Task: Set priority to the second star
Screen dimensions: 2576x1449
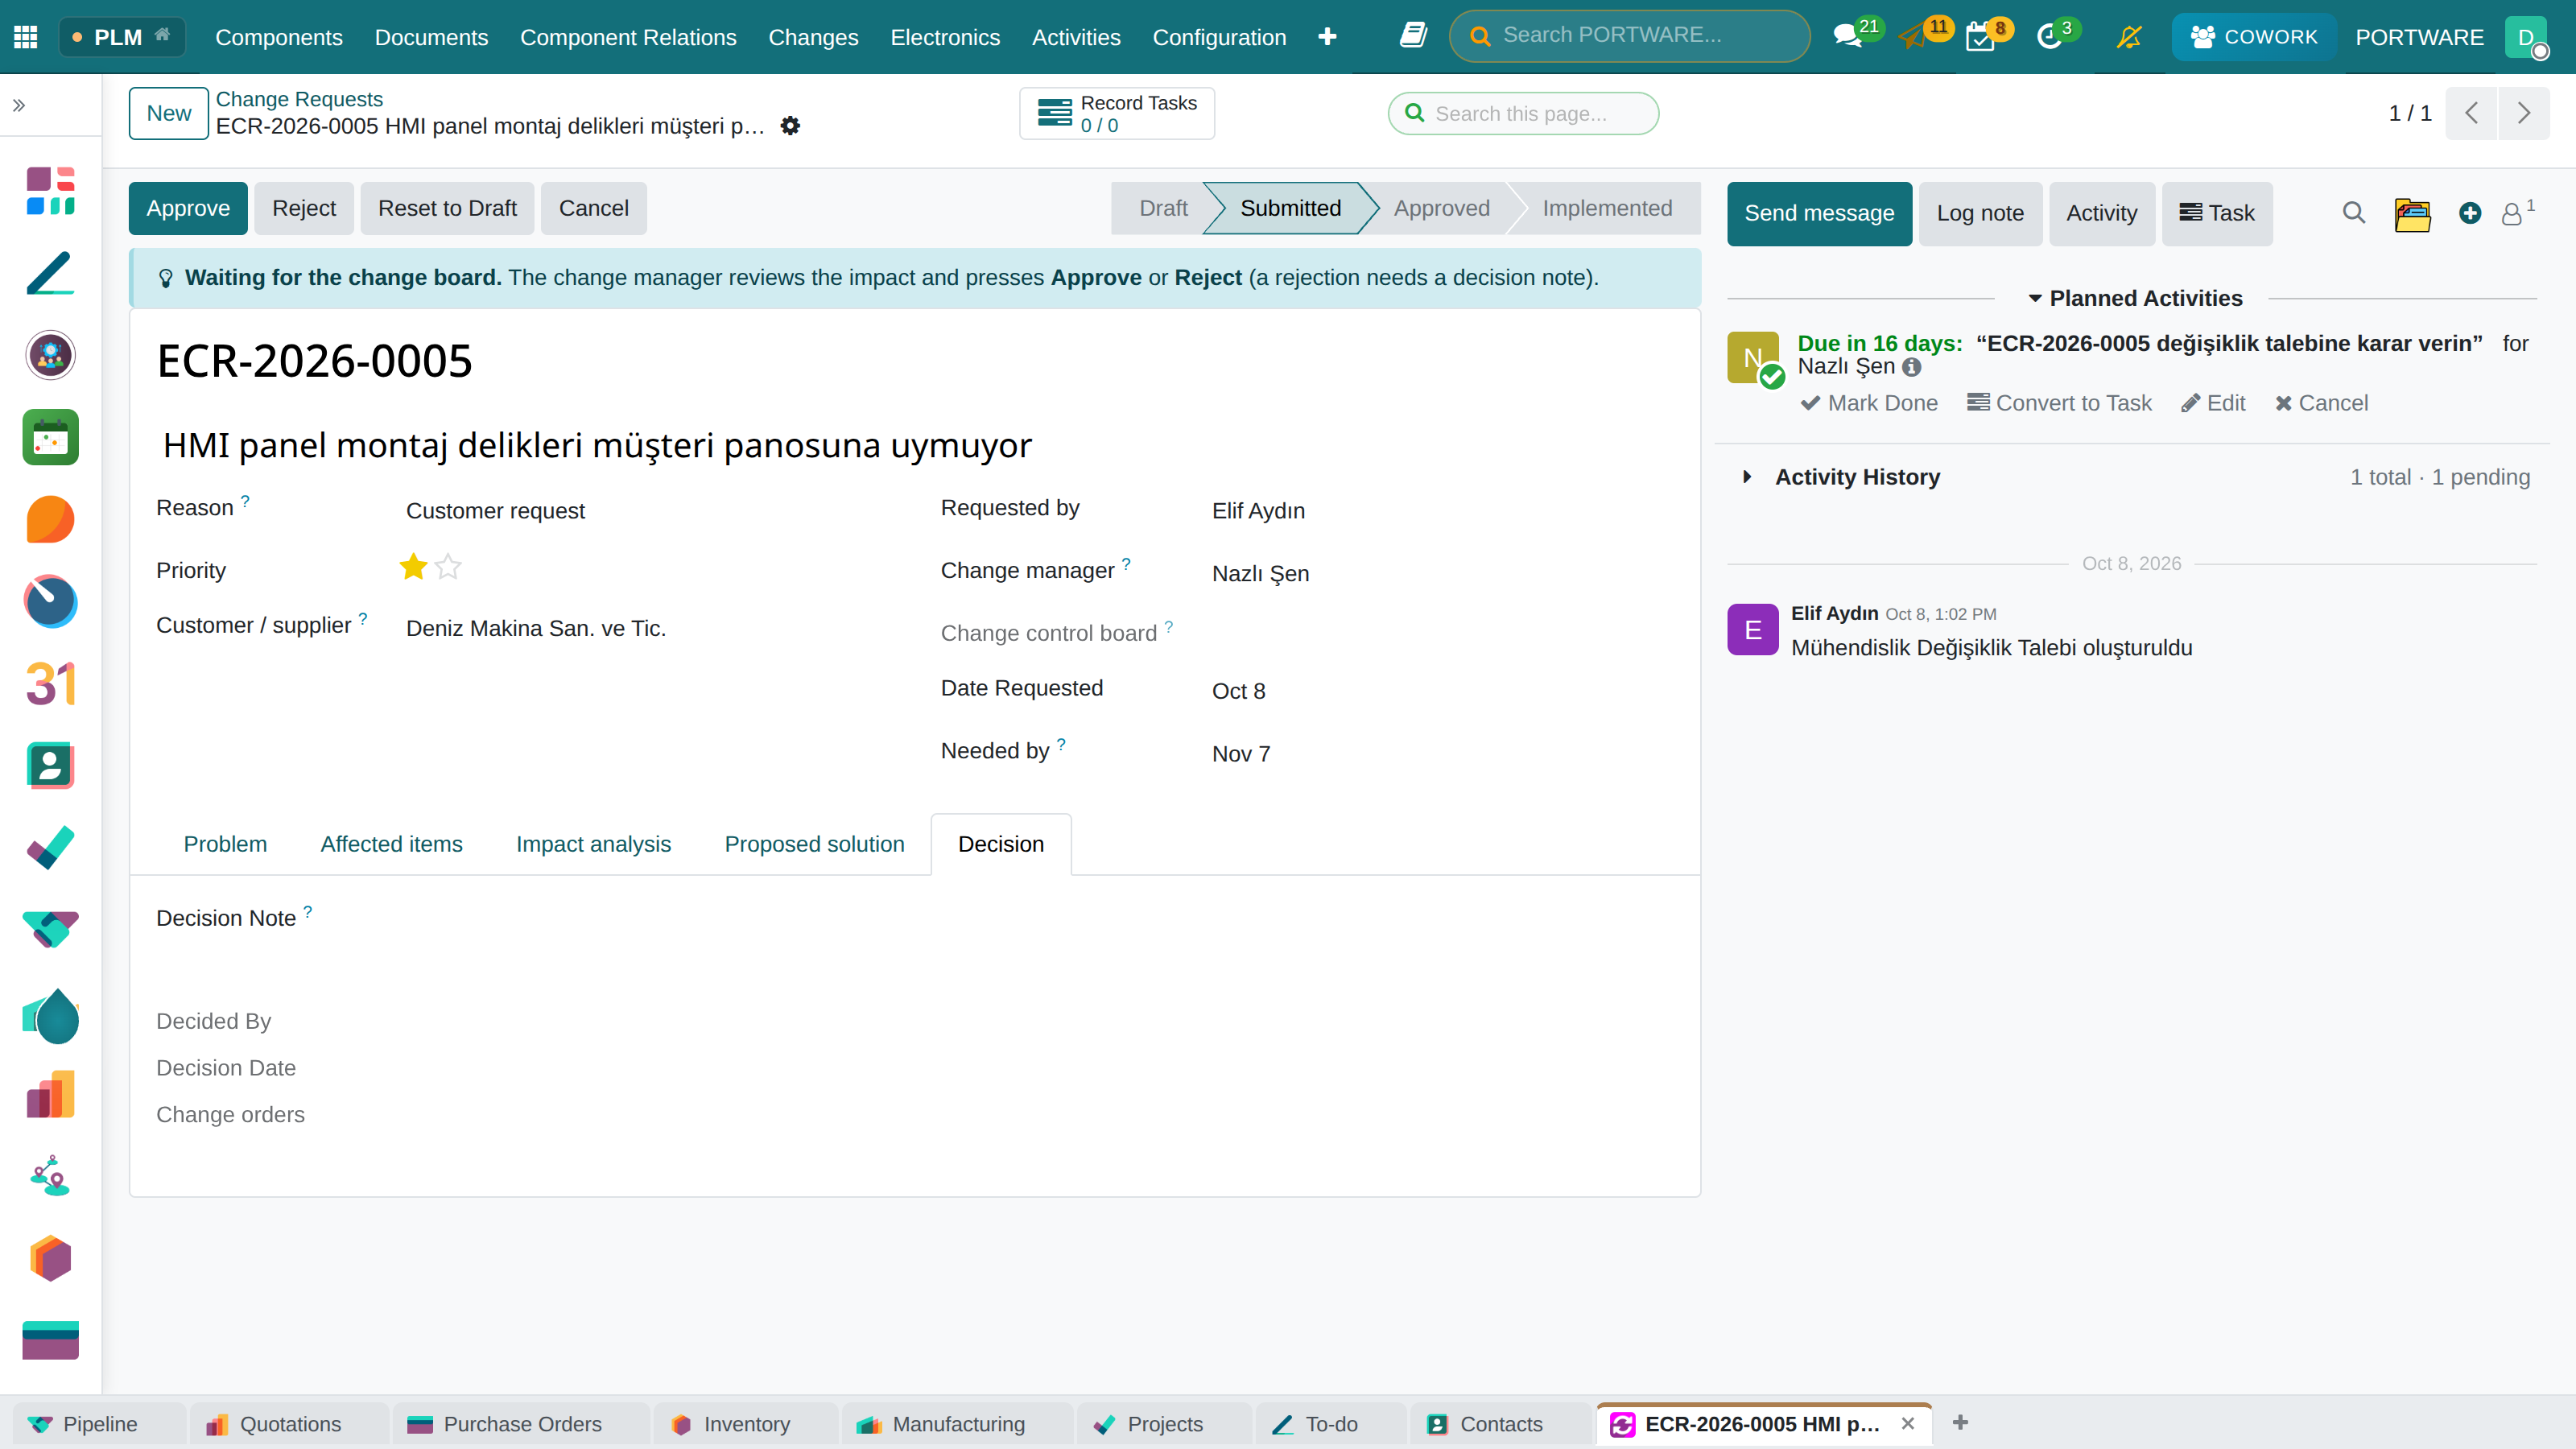Action: [448, 568]
